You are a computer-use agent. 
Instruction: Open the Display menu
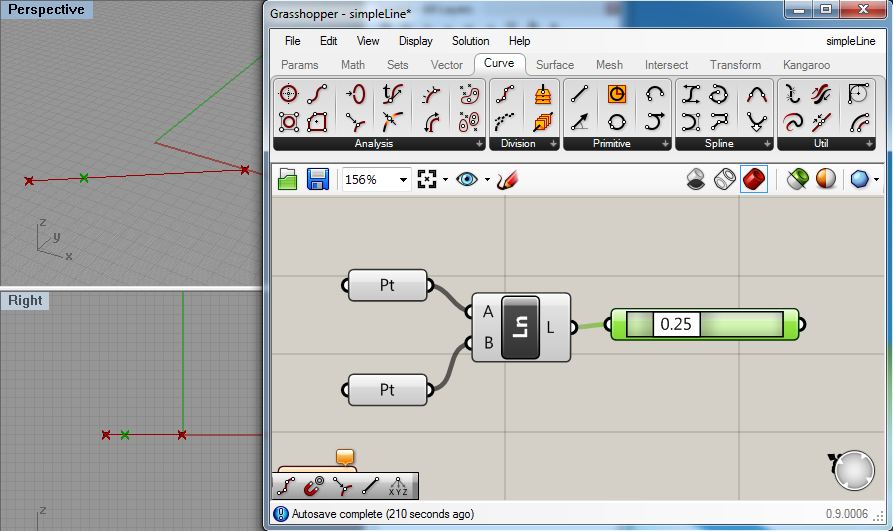[x=415, y=41]
